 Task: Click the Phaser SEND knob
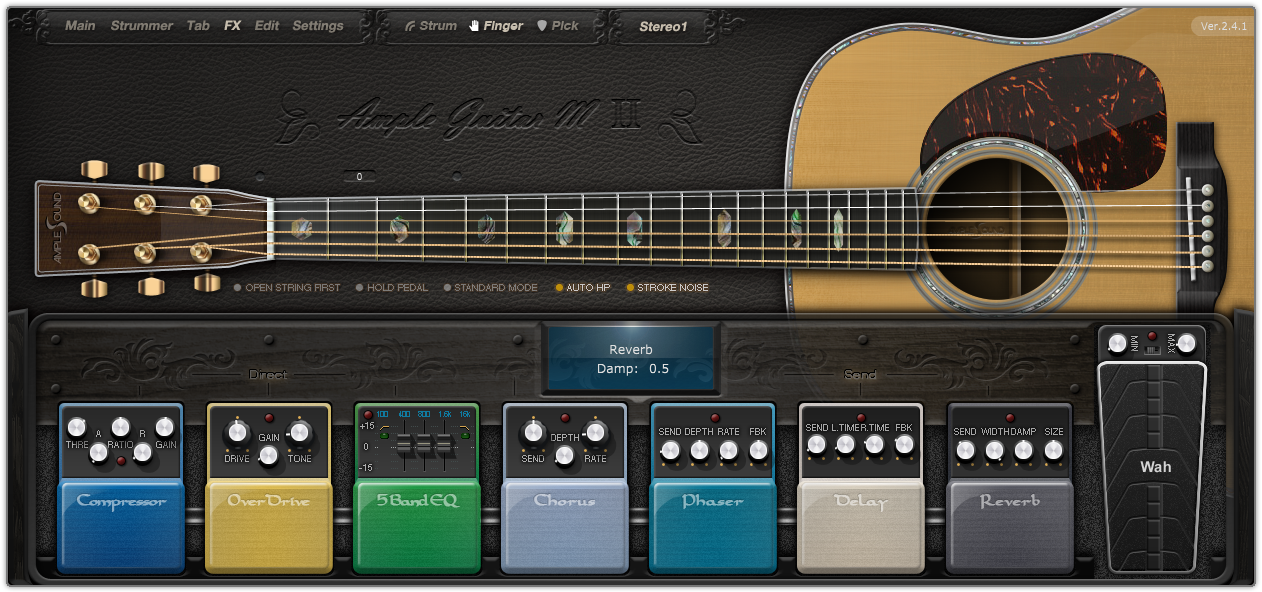pos(670,451)
